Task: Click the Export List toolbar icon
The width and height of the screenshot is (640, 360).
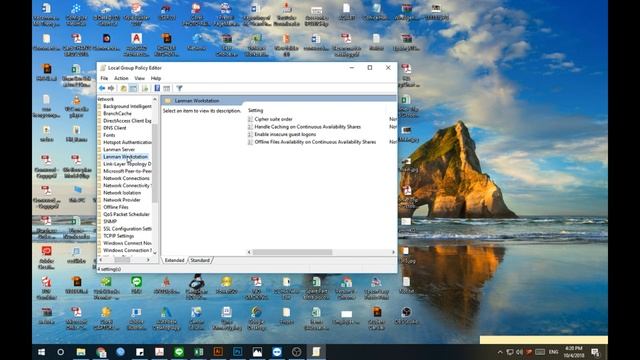Action: click(x=145, y=88)
